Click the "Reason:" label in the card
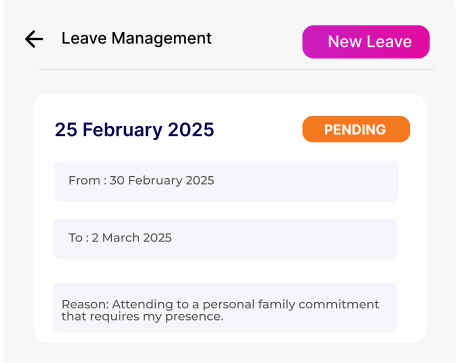The image size is (459, 363). (85, 304)
